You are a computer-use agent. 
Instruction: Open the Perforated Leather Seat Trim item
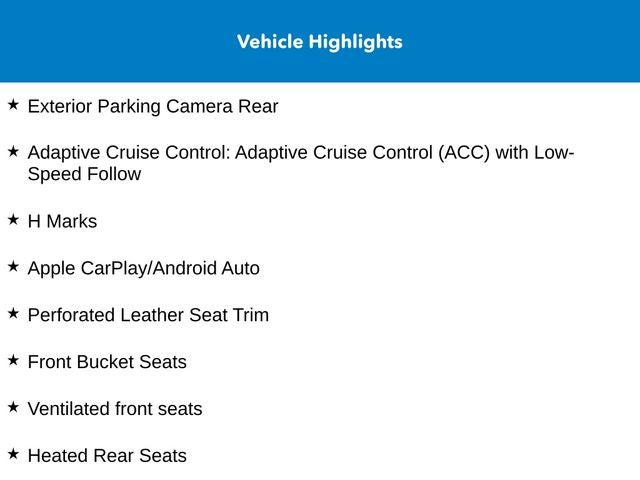(x=148, y=316)
